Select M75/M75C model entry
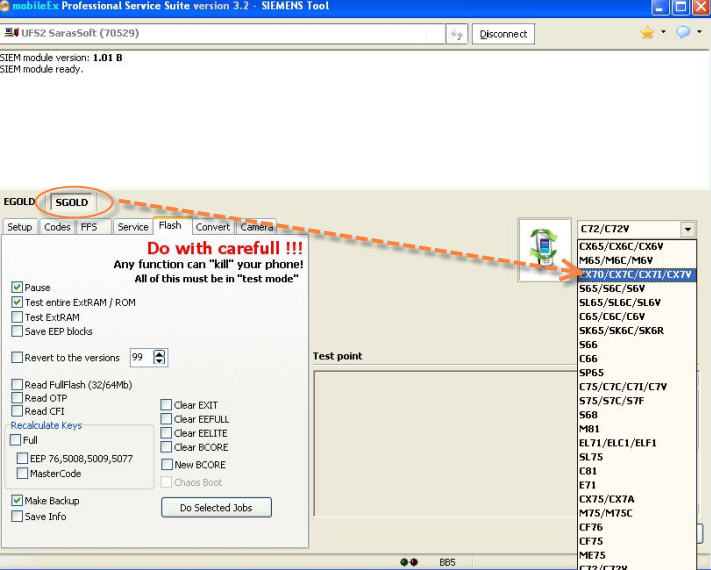The height and width of the screenshot is (570, 711). point(637,513)
